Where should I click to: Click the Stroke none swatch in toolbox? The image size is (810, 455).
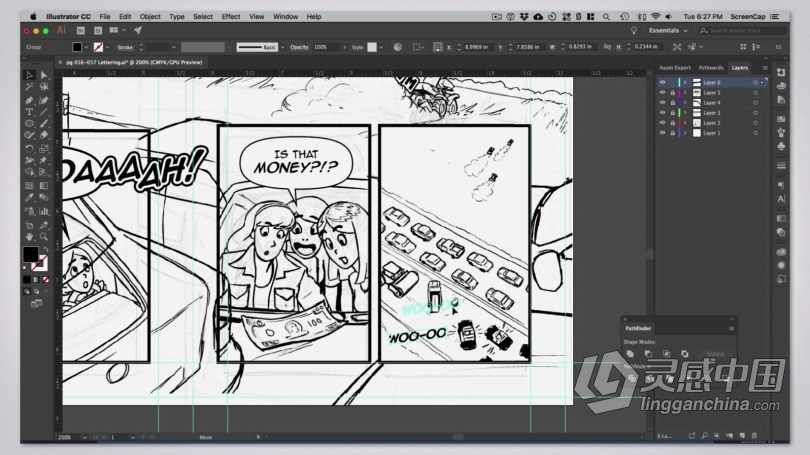(x=39, y=264)
